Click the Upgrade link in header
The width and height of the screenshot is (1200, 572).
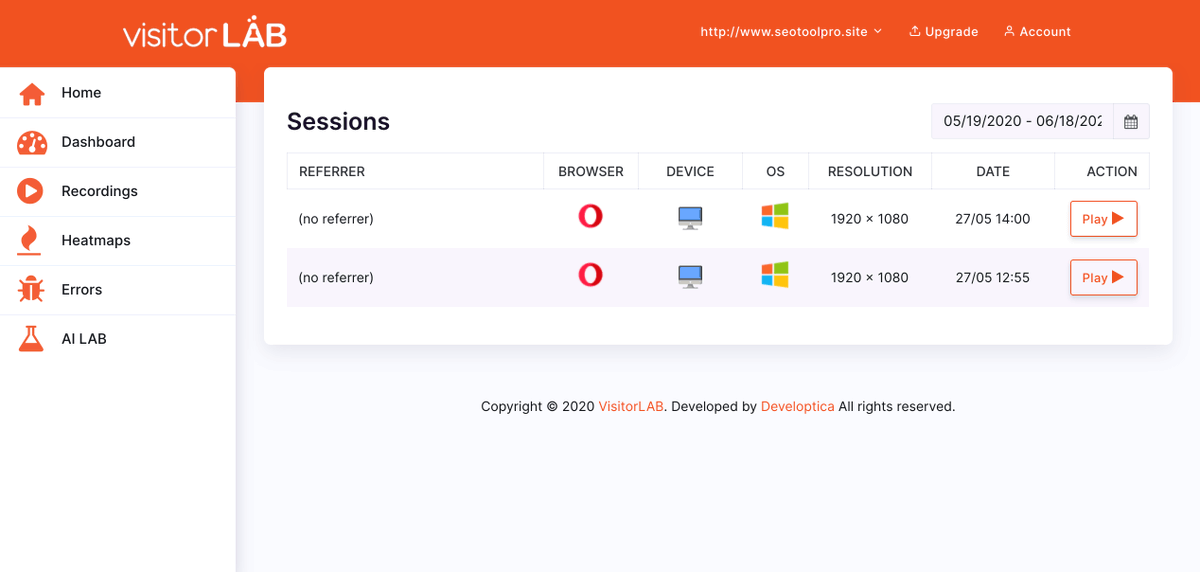pyautogui.click(x=943, y=32)
